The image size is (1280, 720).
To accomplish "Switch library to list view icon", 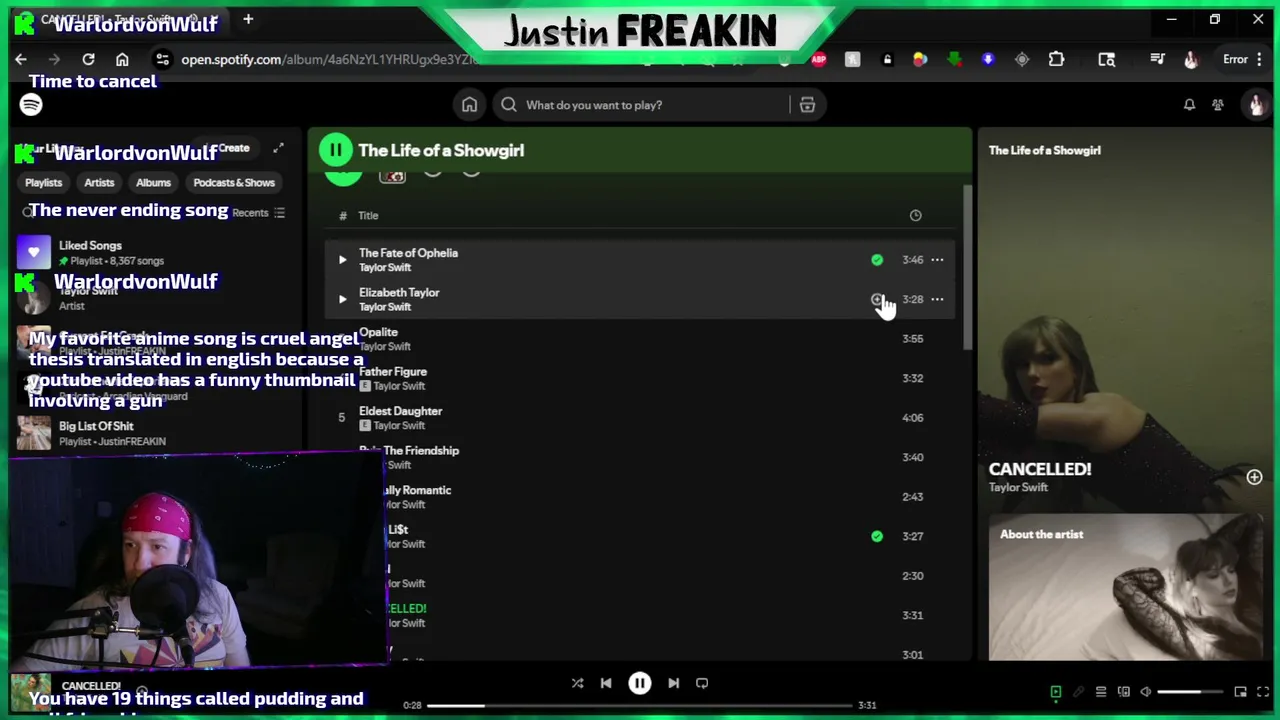I will click(279, 212).
